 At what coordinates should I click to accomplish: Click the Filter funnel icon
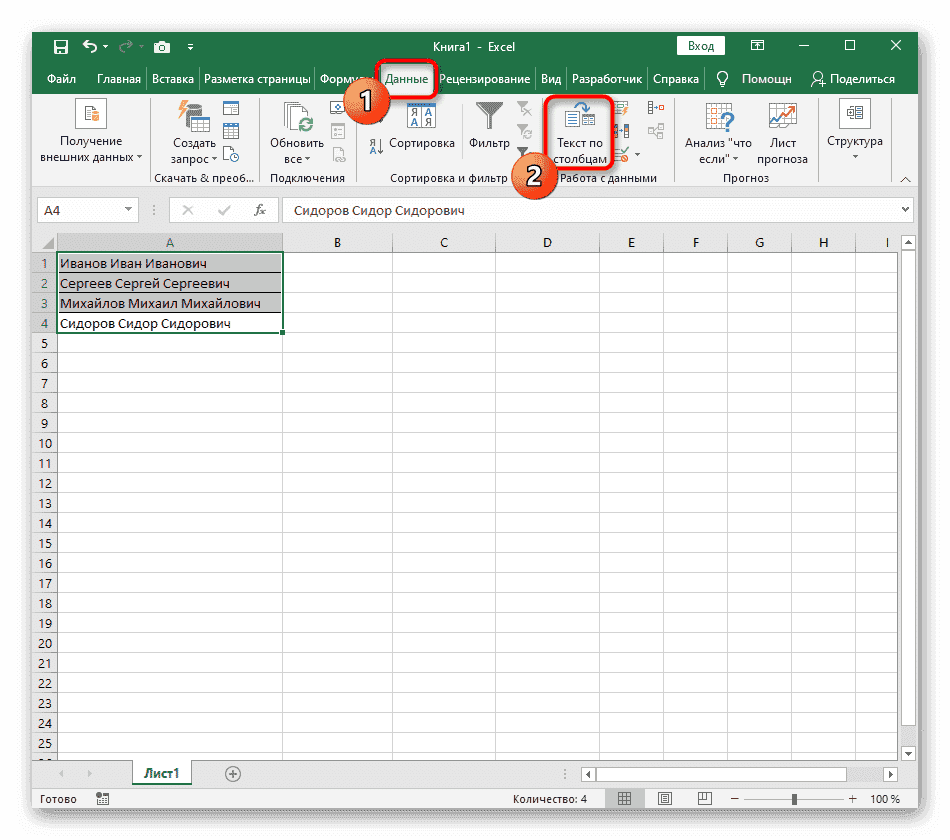click(x=489, y=117)
